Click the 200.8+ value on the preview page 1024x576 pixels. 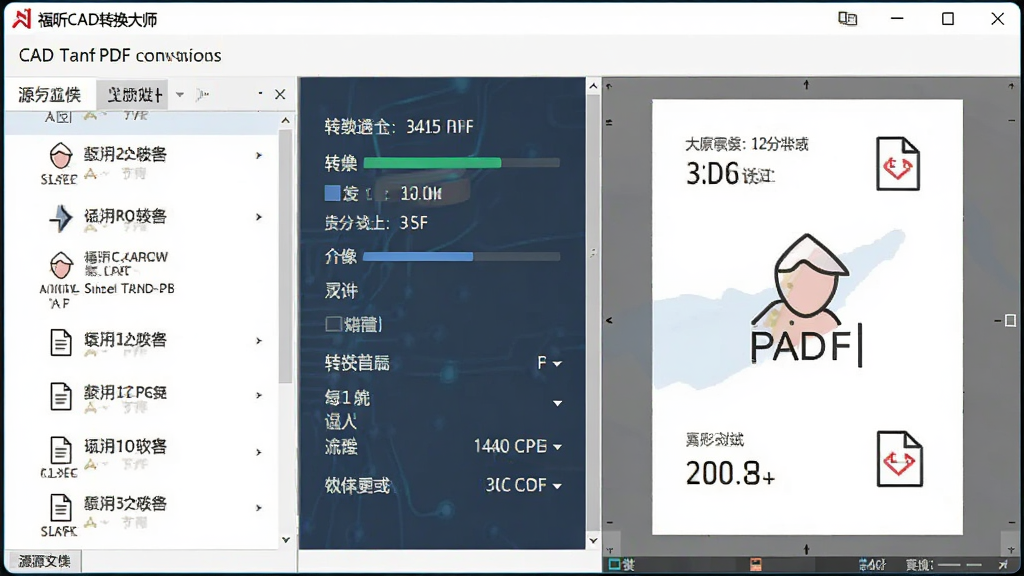coord(730,473)
